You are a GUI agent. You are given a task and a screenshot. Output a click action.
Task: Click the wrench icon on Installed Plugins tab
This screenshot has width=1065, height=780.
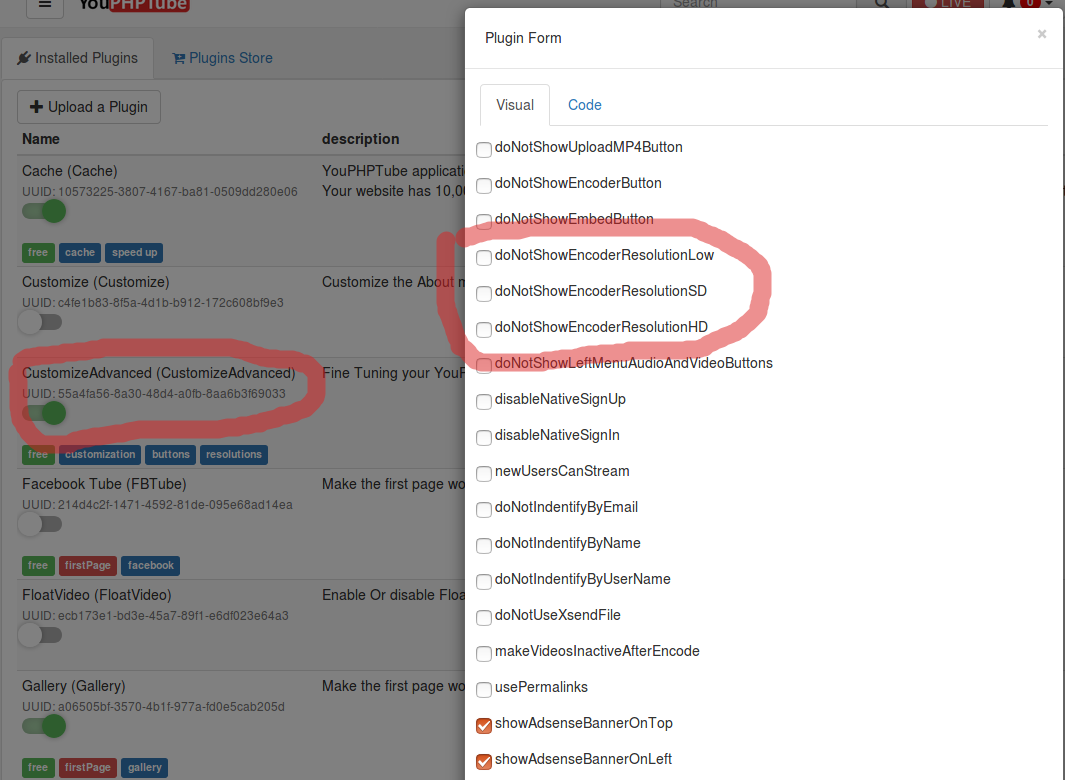24,57
